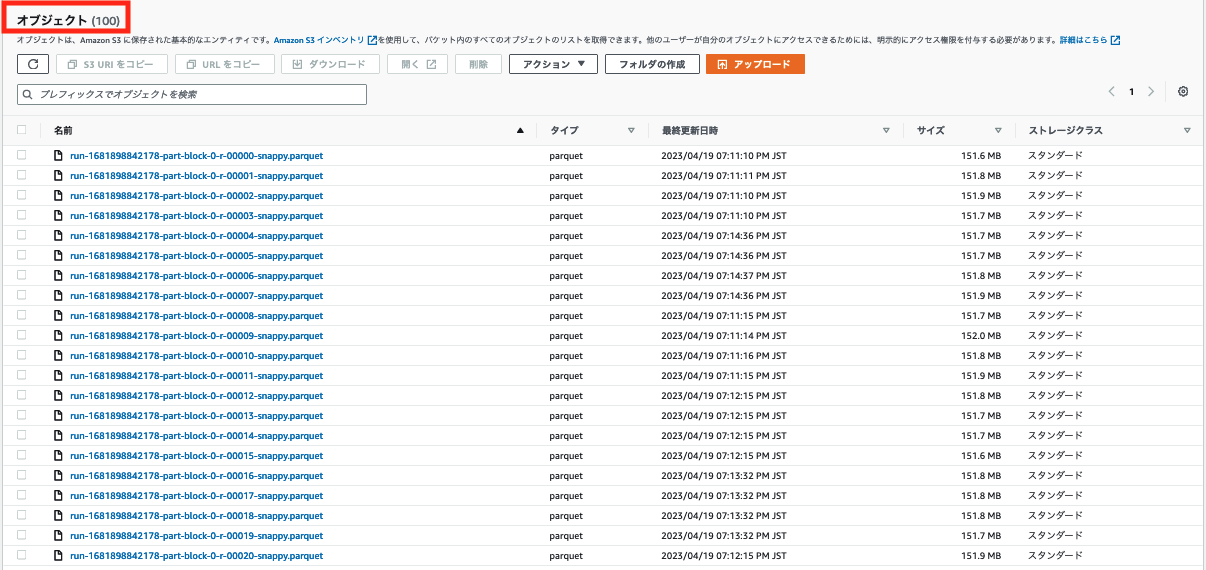Focus the プレフィックスでオブジェクトを検索 field
This screenshot has height=570, width=1206.
[192, 94]
